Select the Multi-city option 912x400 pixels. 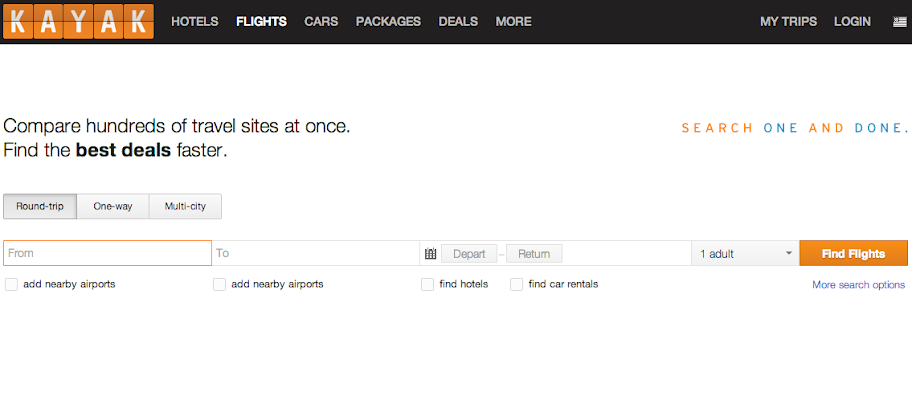point(185,206)
